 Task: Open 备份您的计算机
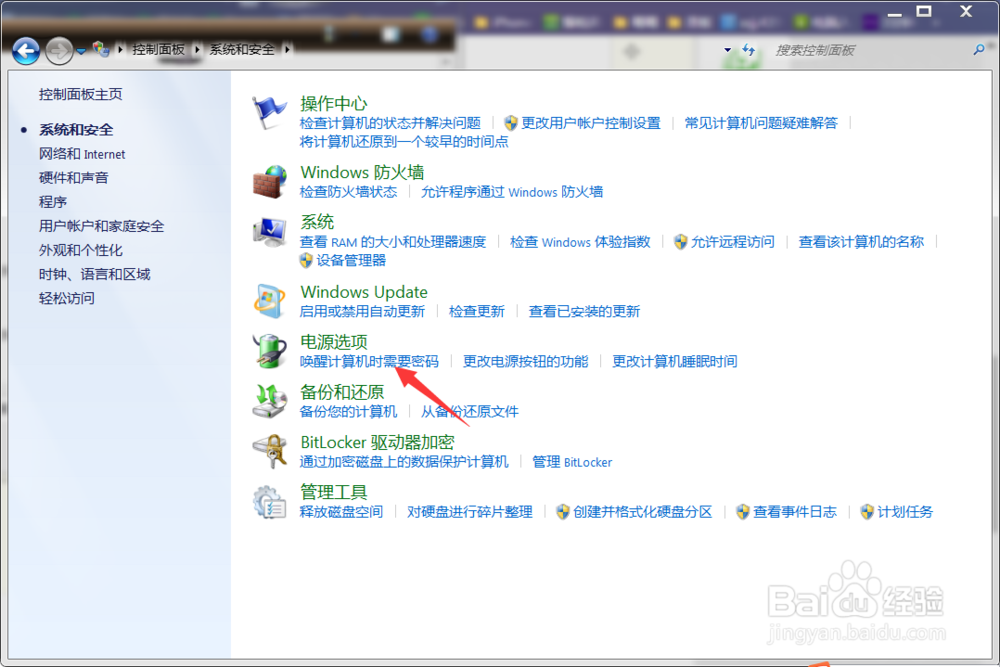tap(348, 411)
